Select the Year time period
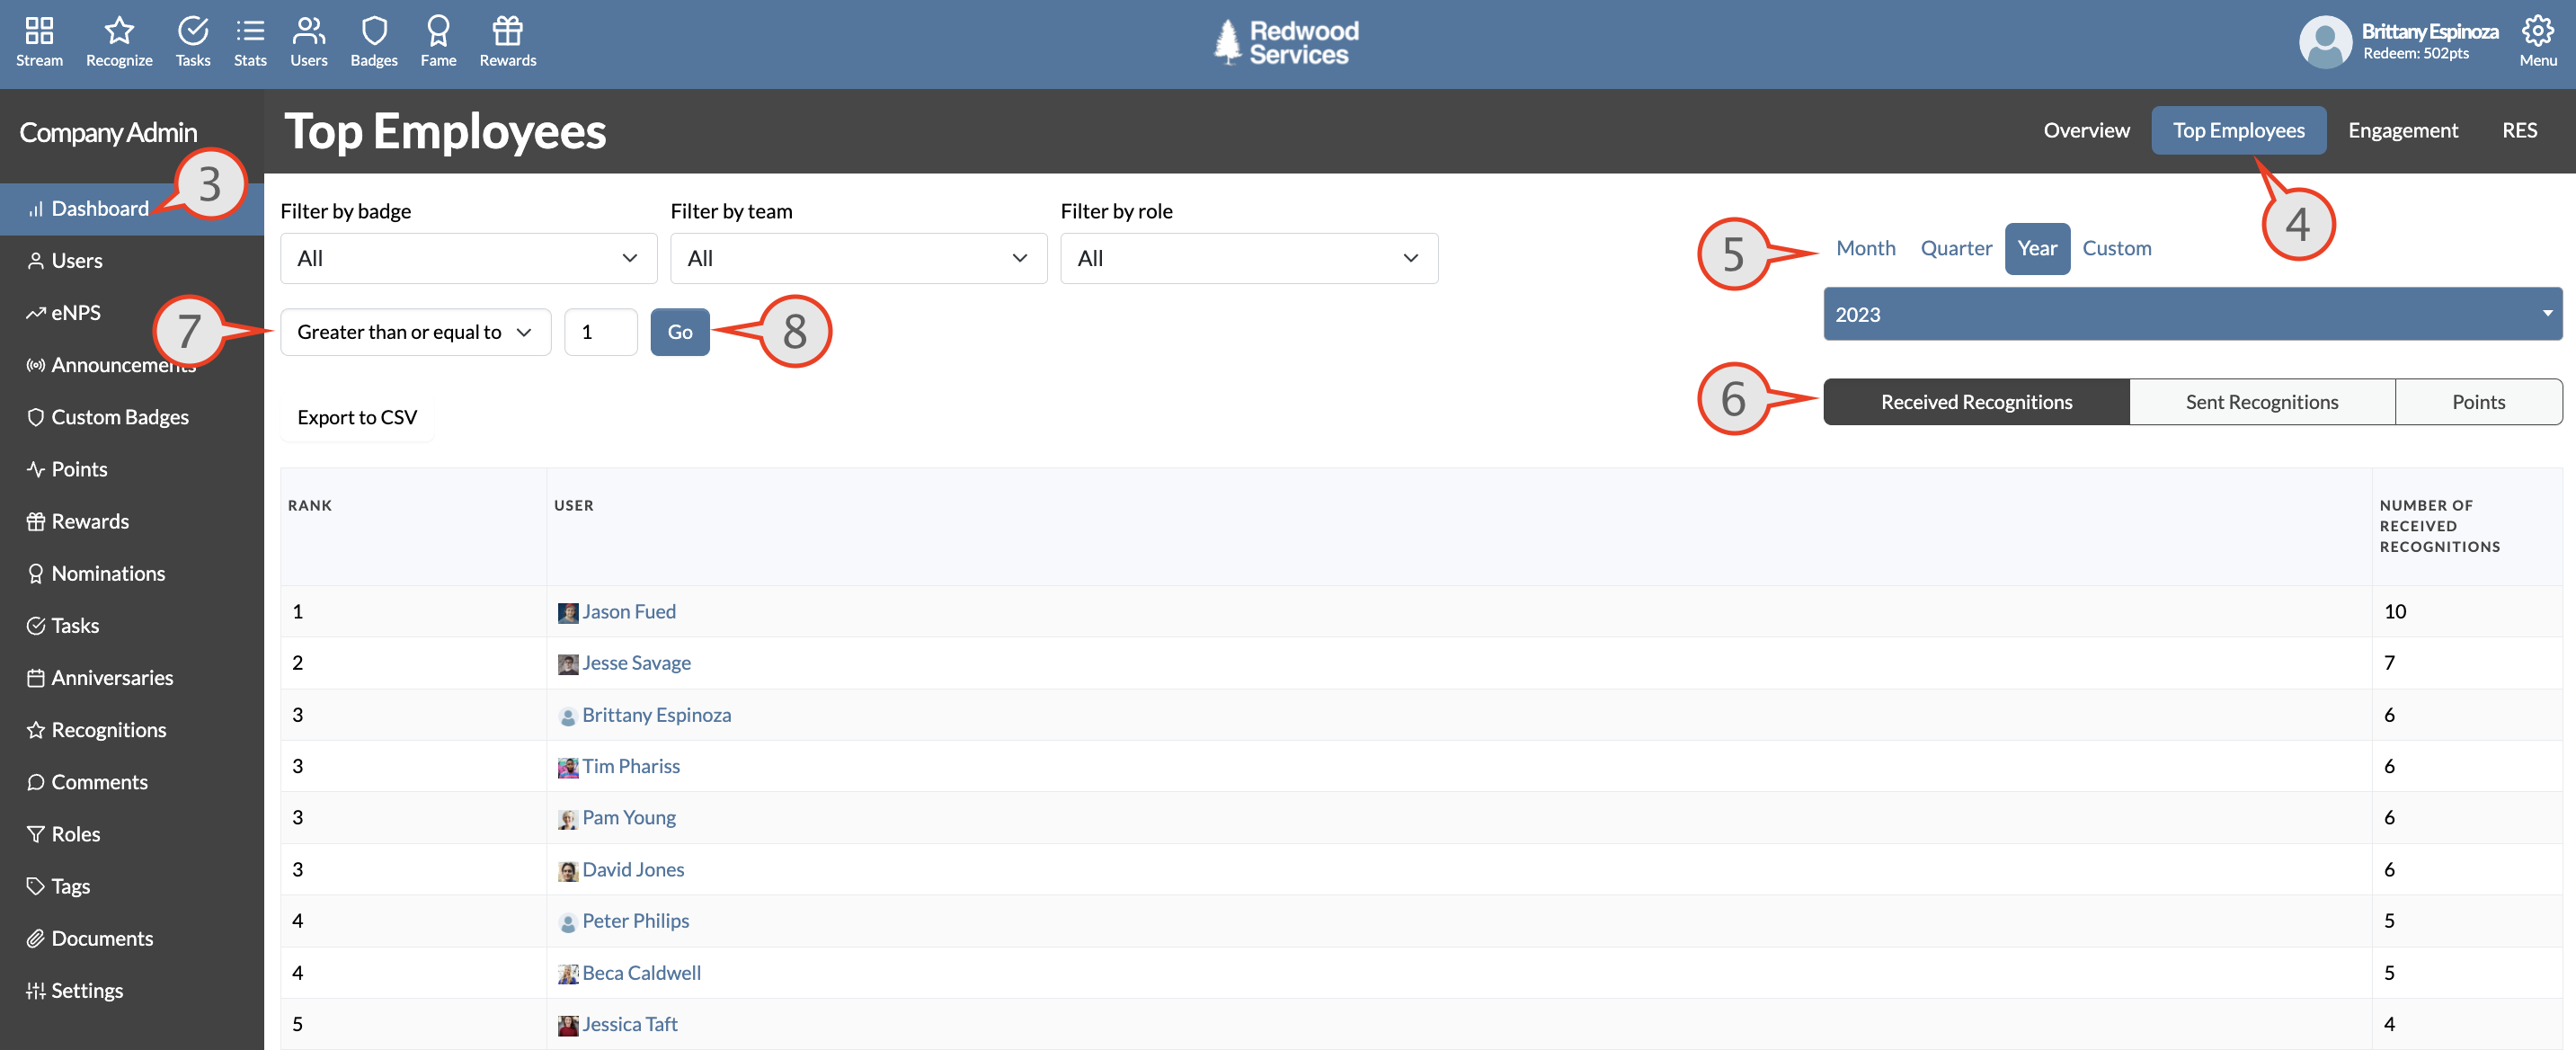Viewport: 2576px width, 1050px height. coord(2037,248)
